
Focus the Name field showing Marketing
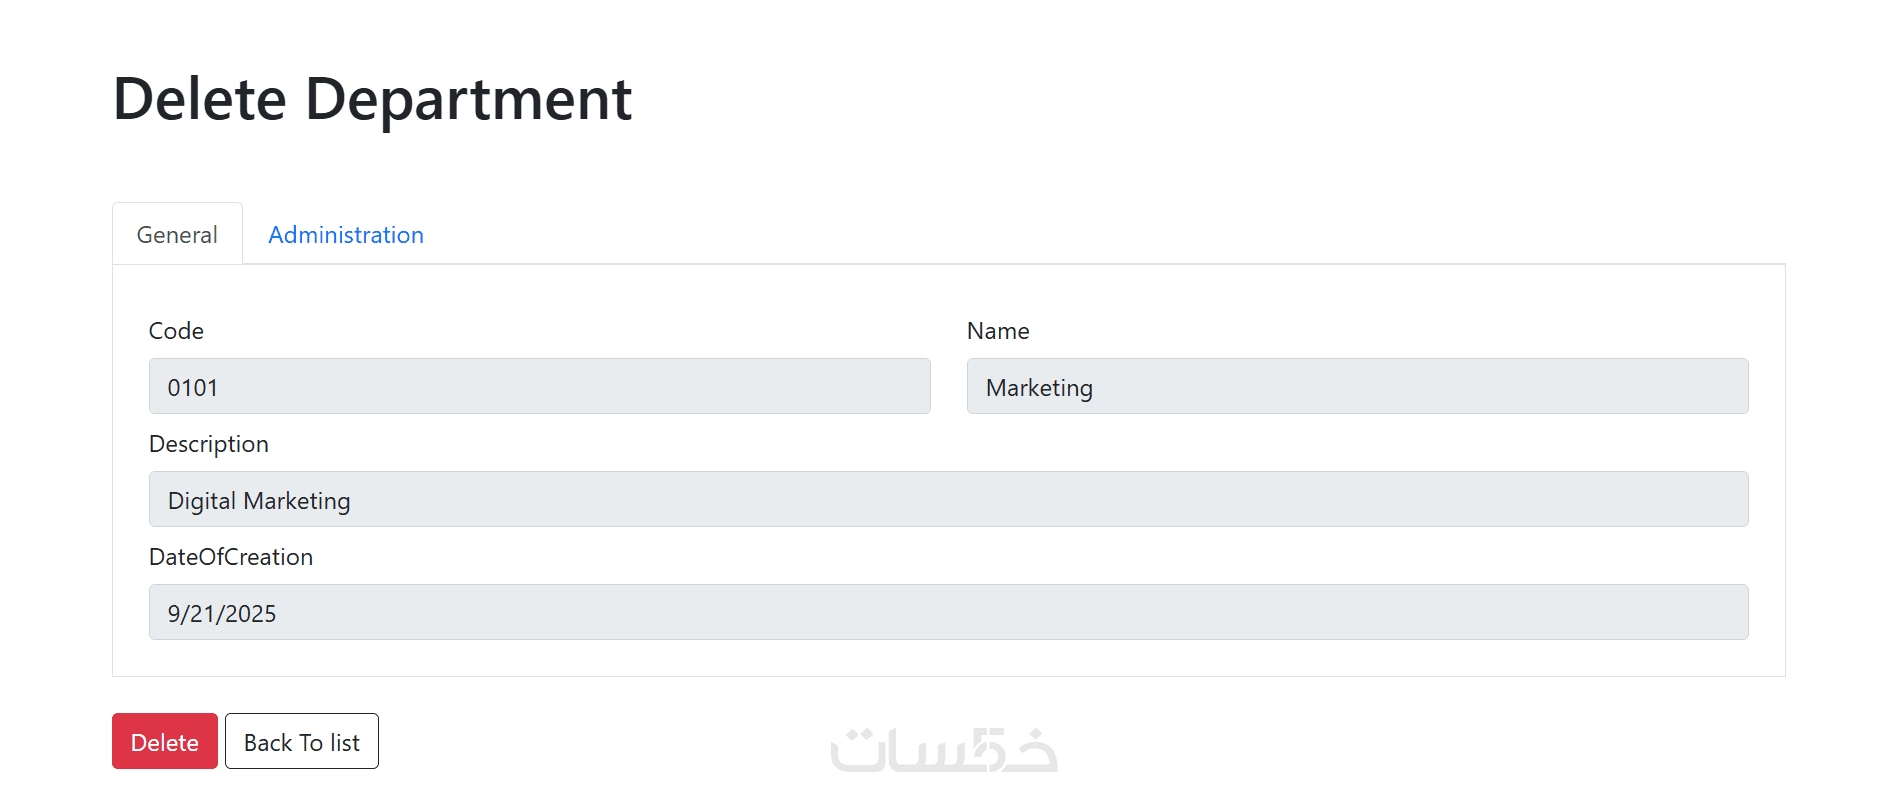1356,387
